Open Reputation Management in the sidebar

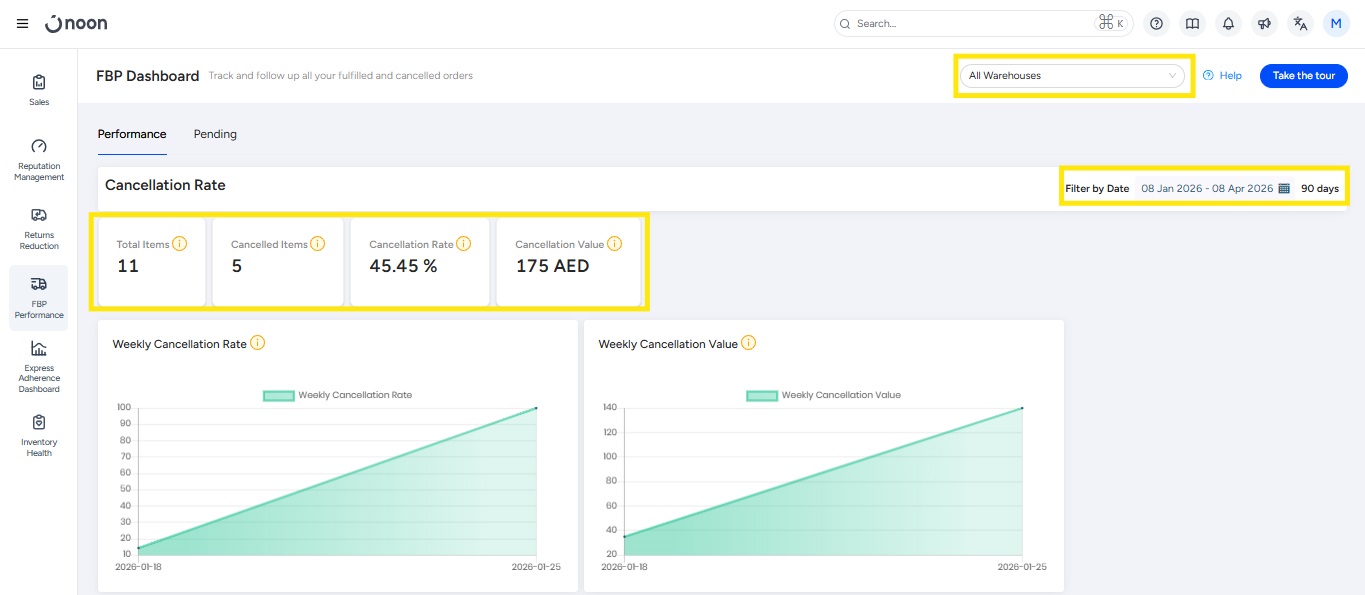39,159
